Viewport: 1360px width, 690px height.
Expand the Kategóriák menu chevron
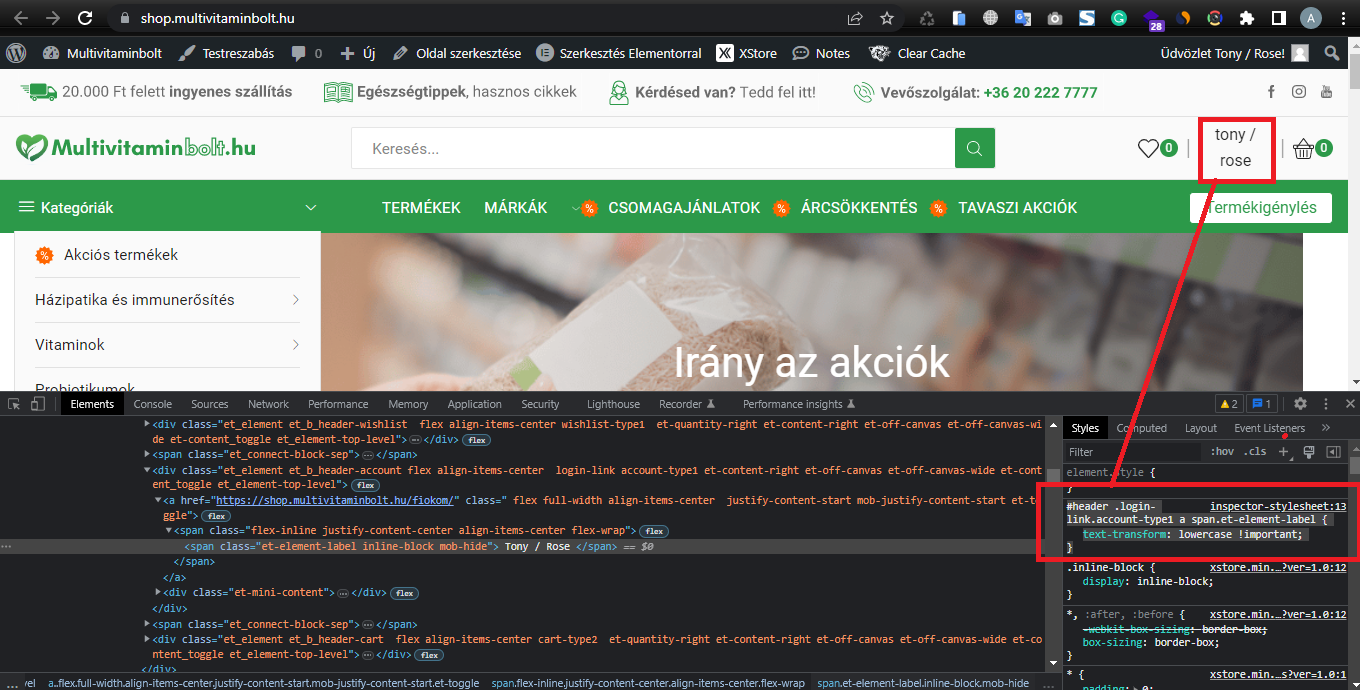click(x=311, y=208)
